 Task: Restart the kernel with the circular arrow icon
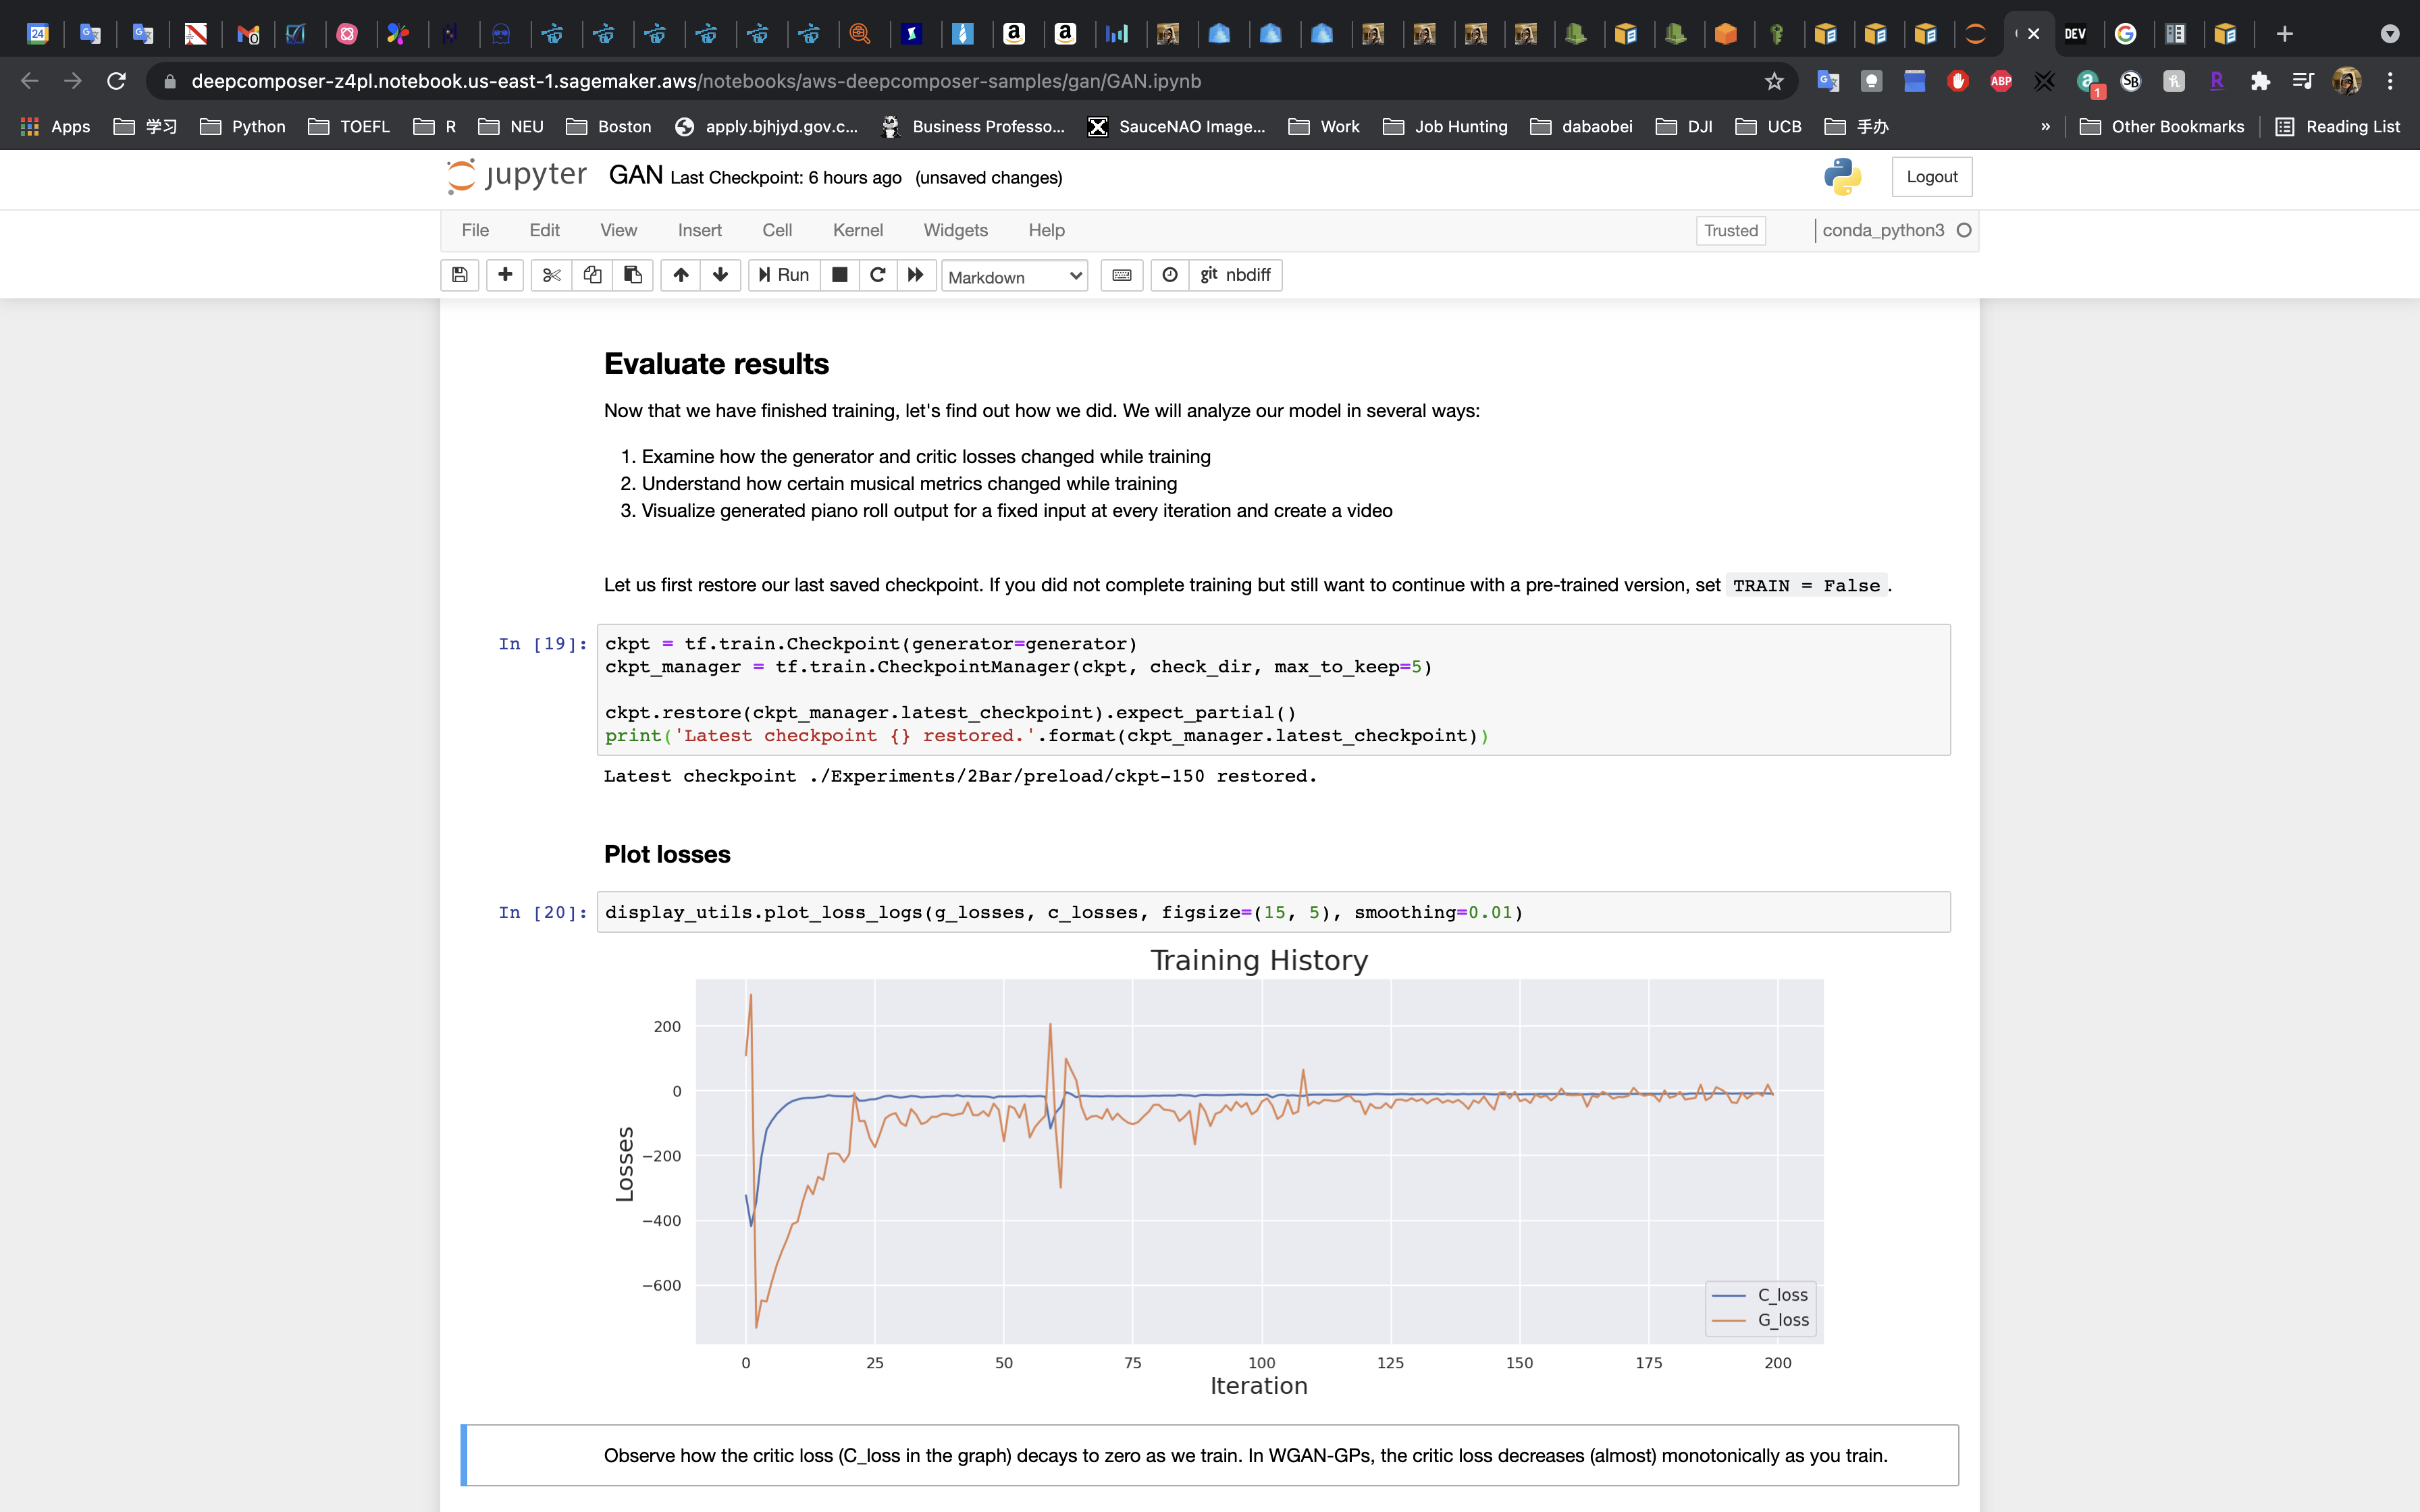point(877,275)
